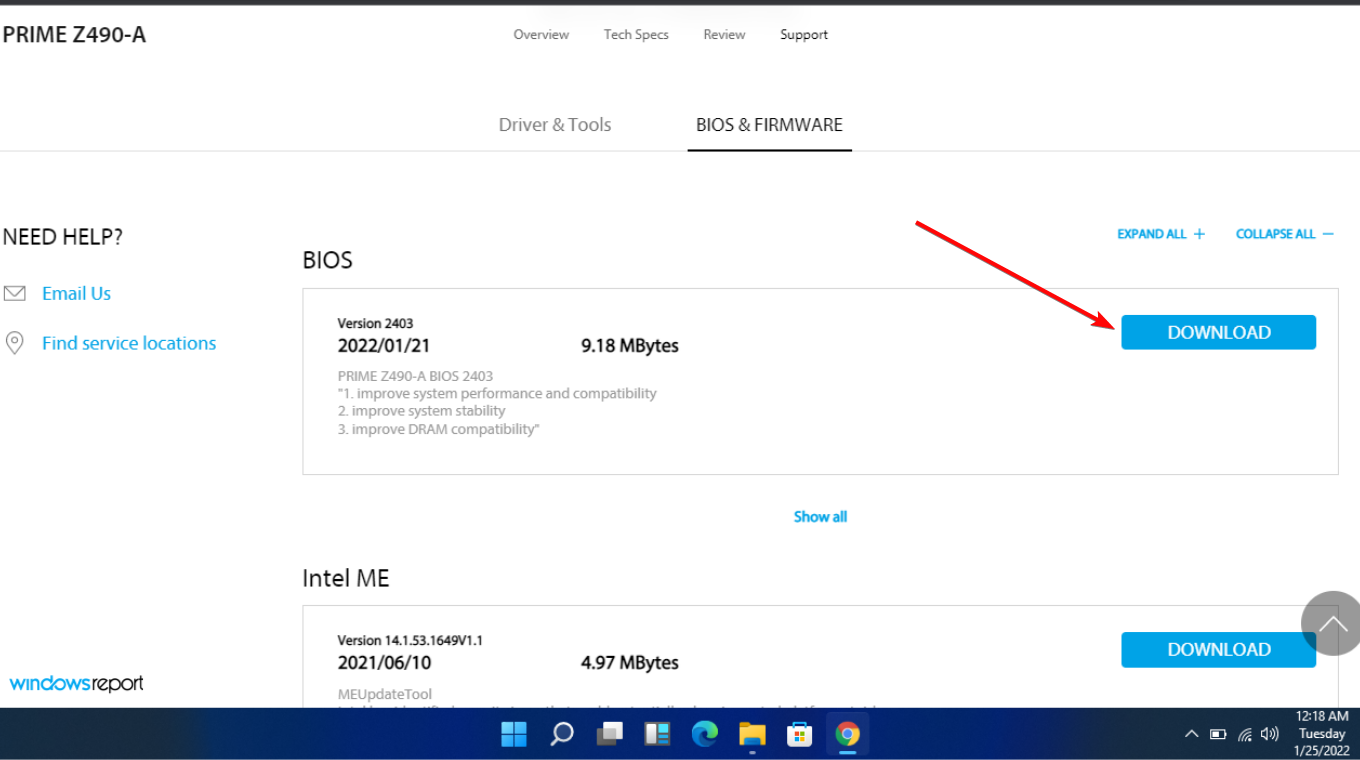Viewport: 1360px width, 760px height.
Task: Open the Windows Start menu
Action: click(514, 735)
